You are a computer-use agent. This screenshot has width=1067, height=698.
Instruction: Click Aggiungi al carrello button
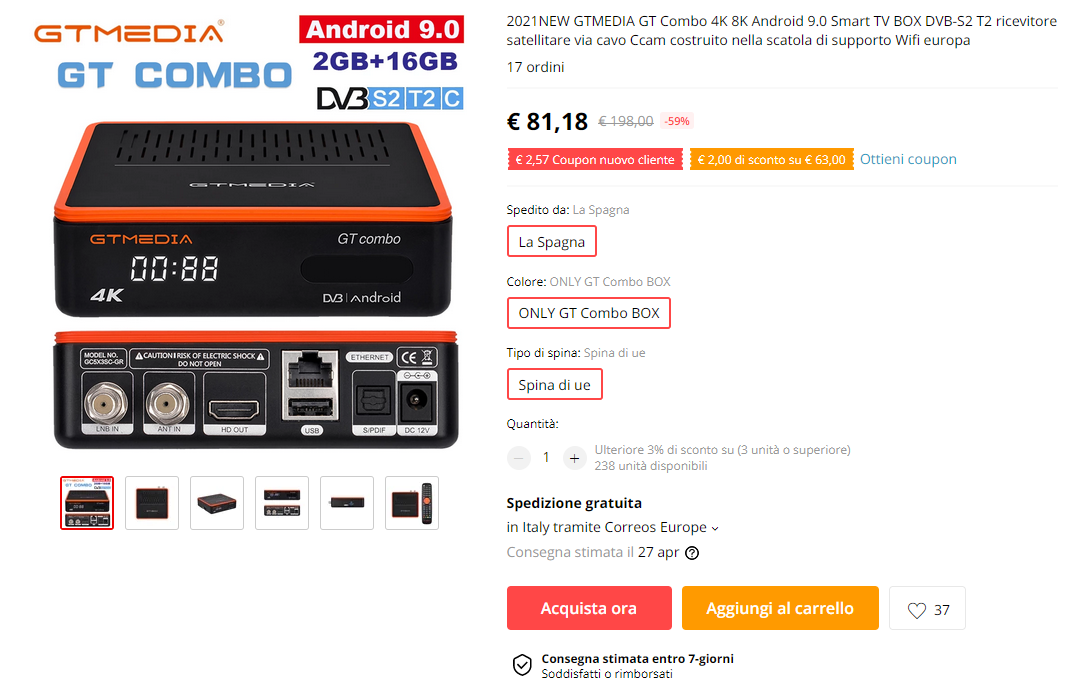781,608
